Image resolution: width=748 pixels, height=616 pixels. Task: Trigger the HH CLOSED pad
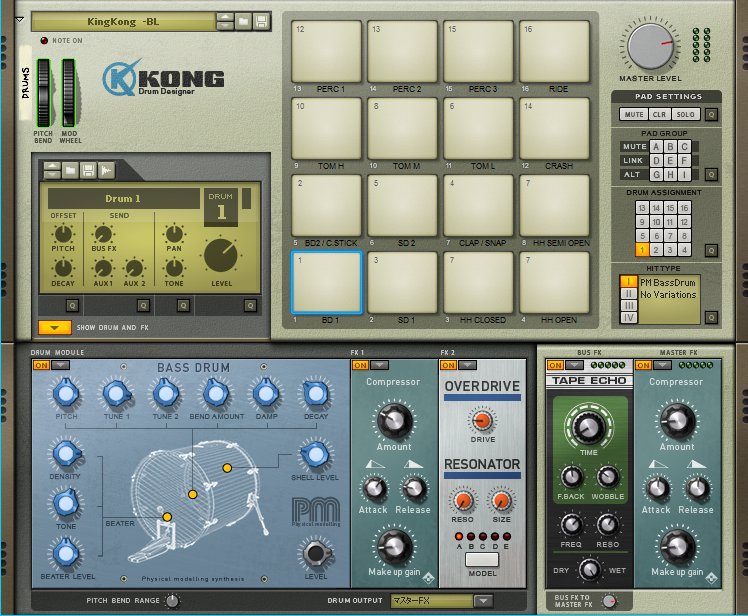[478, 282]
